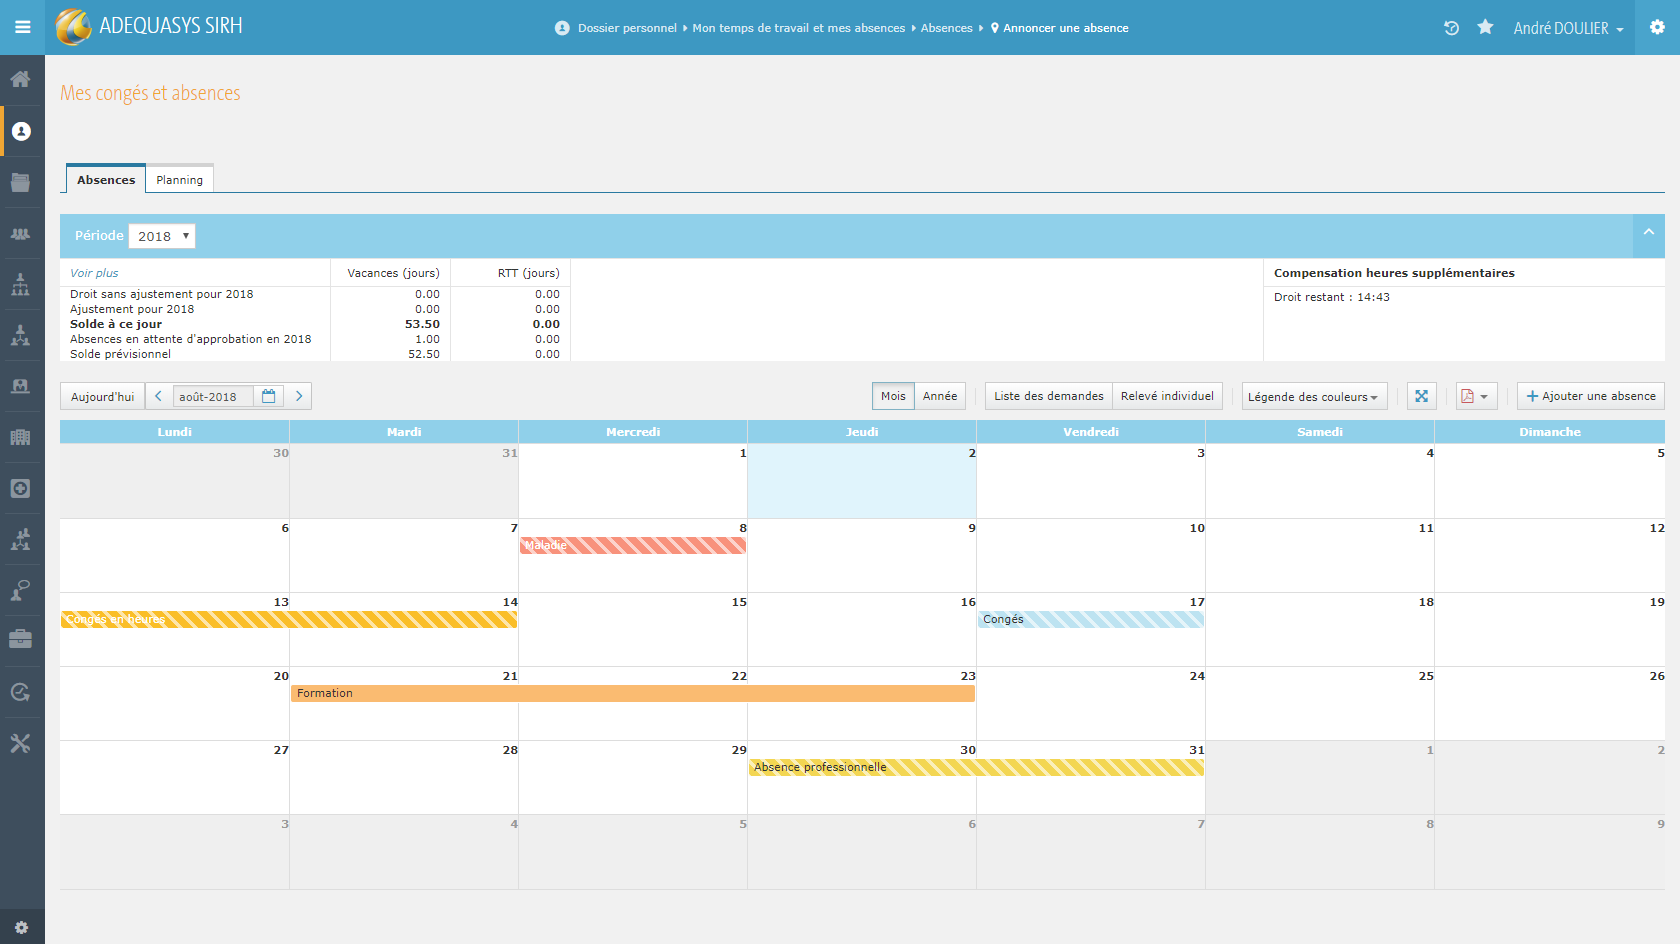Click the Aujourd'hui button
Viewport: 1680px width, 944px height.
102,396
